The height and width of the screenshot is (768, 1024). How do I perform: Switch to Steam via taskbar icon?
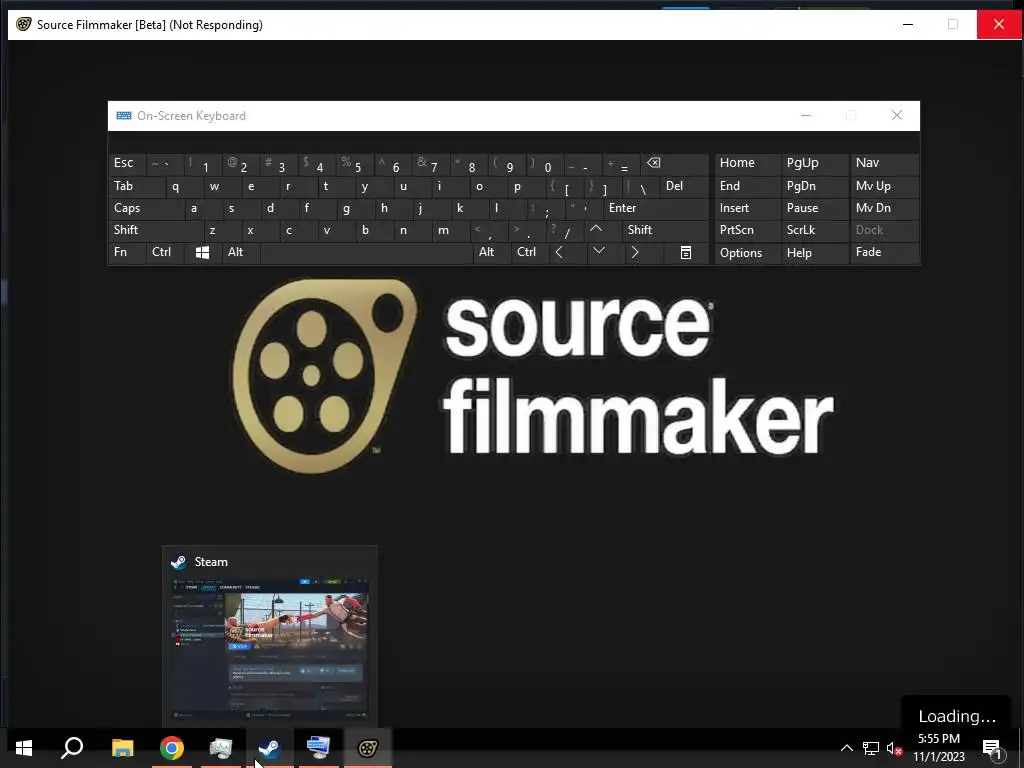click(269, 748)
